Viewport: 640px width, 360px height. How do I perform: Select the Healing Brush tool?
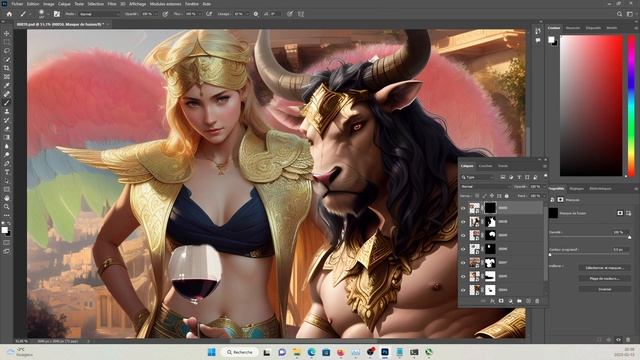pyautogui.click(x=7, y=94)
